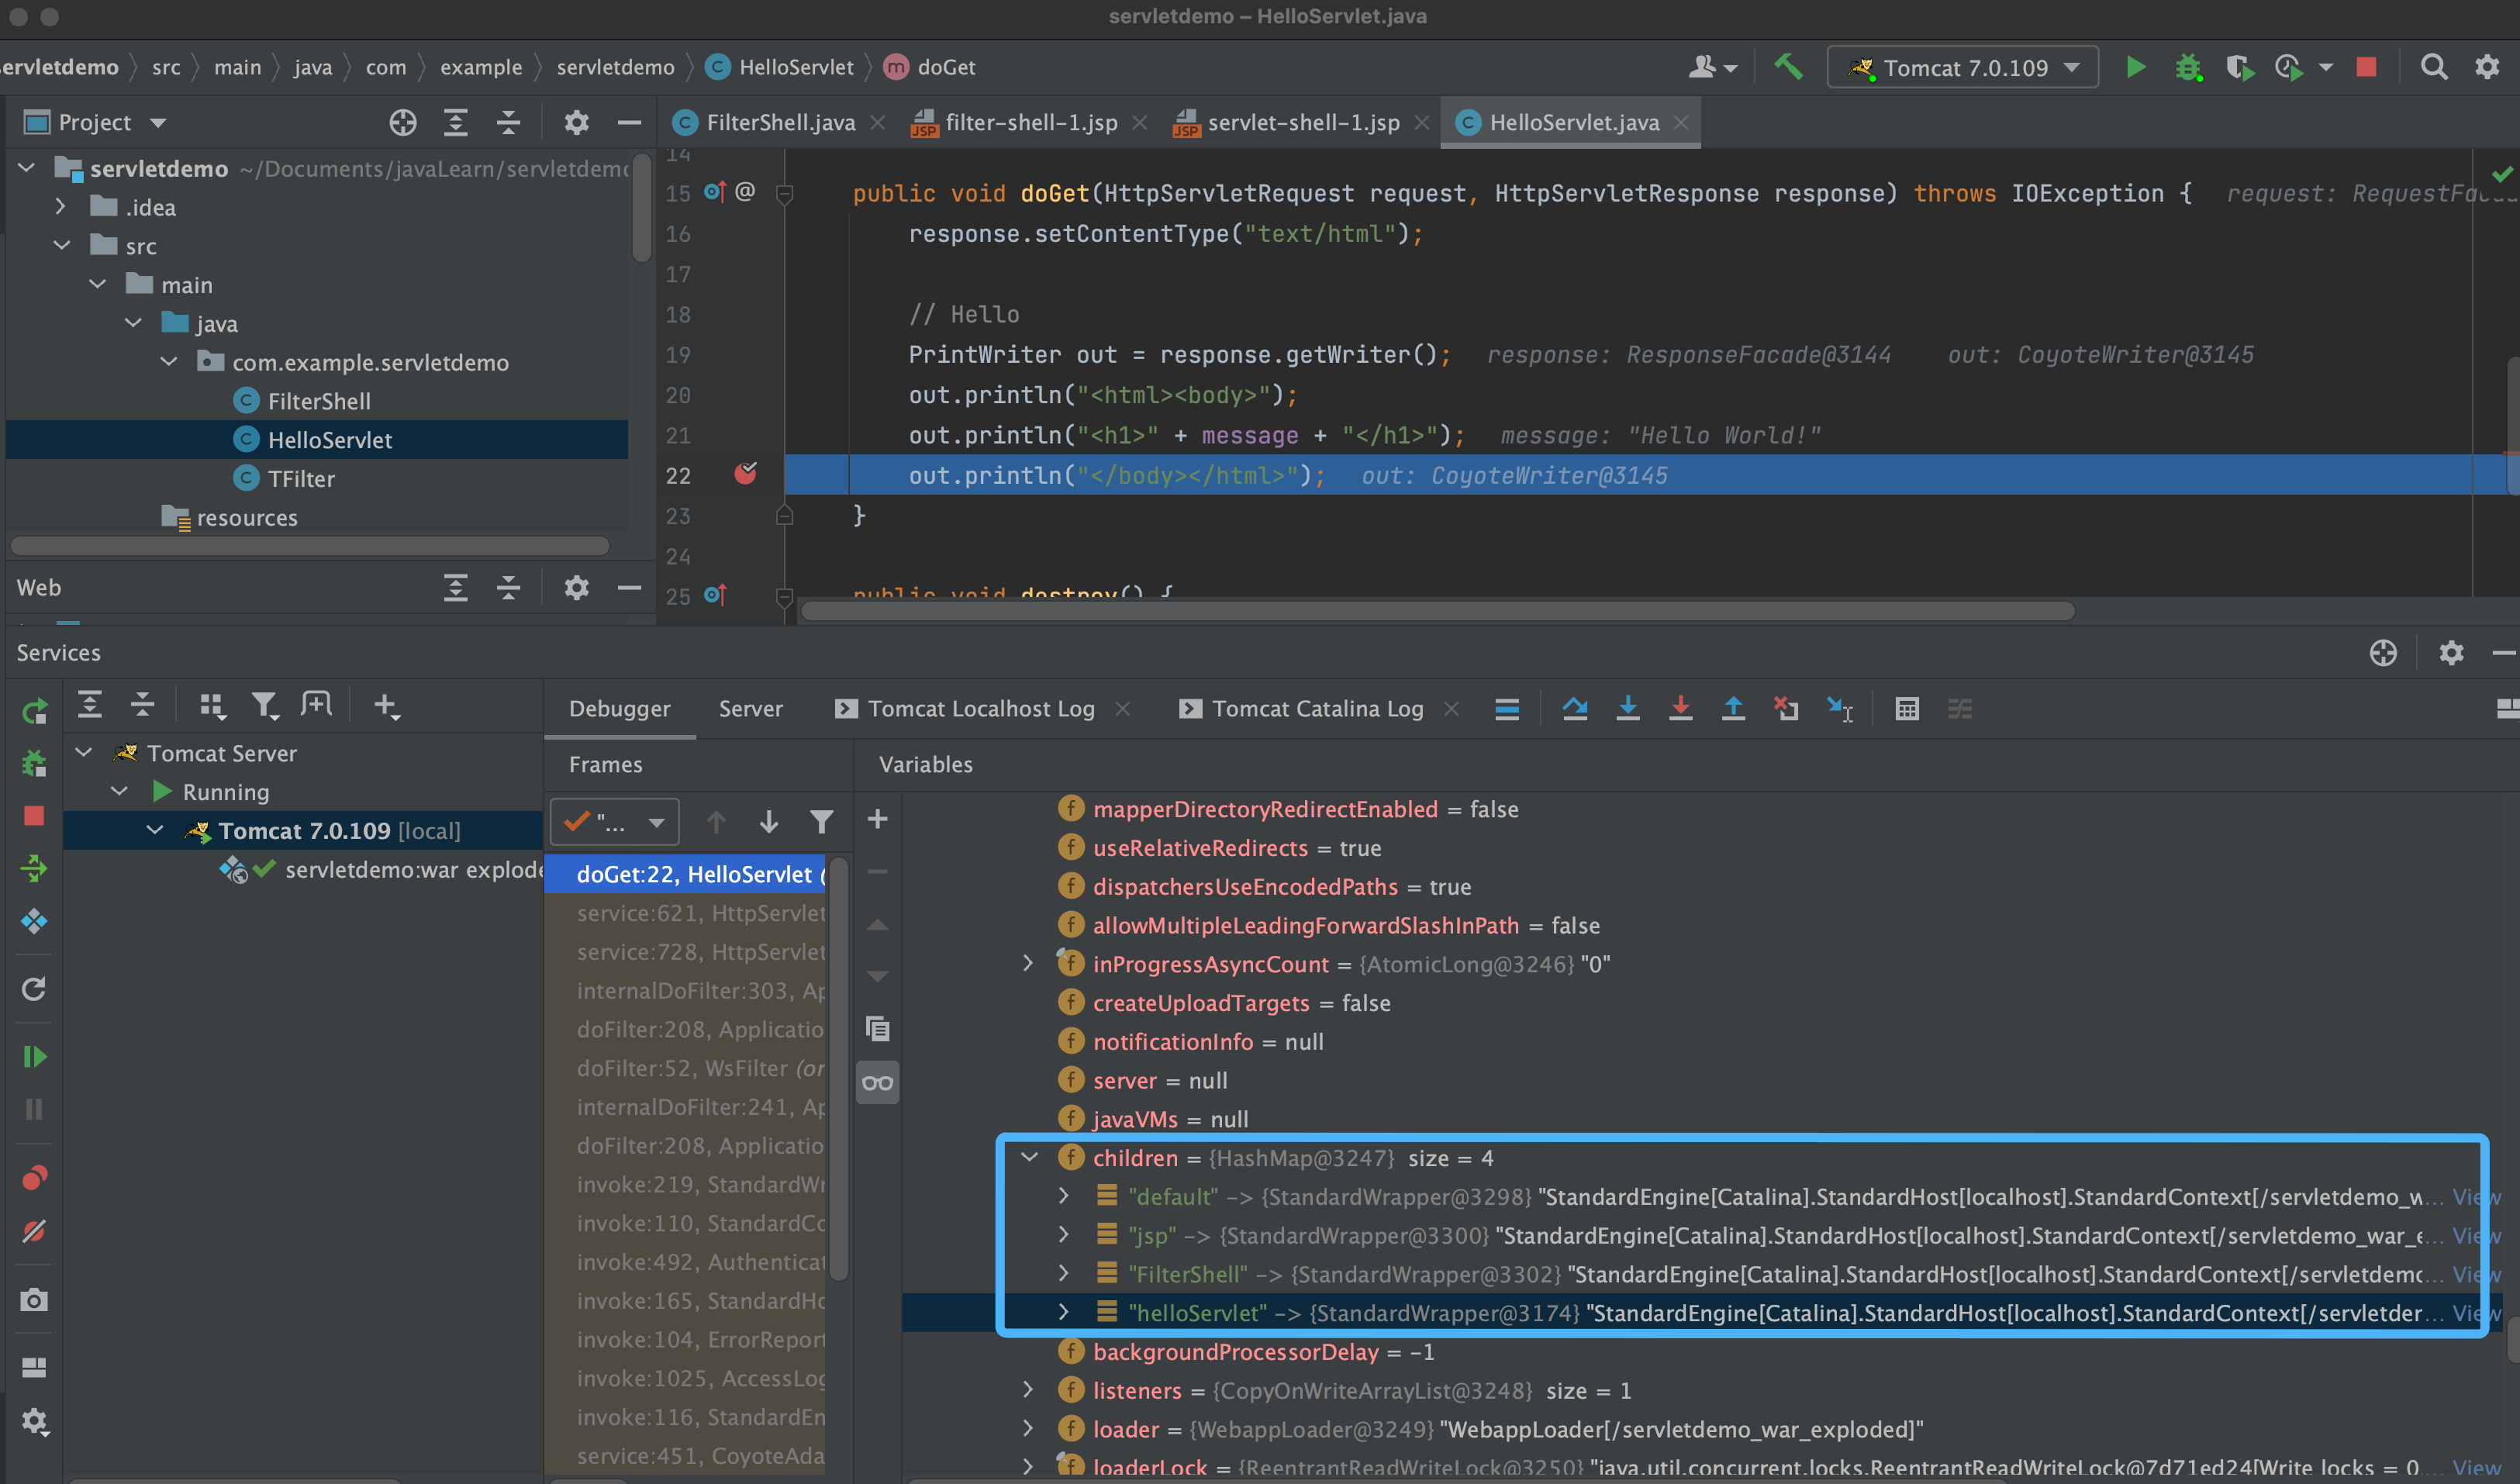2520x1484 pixels.
Task: Click the Debug bug icon in top toolbar
Action: (2188, 67)
